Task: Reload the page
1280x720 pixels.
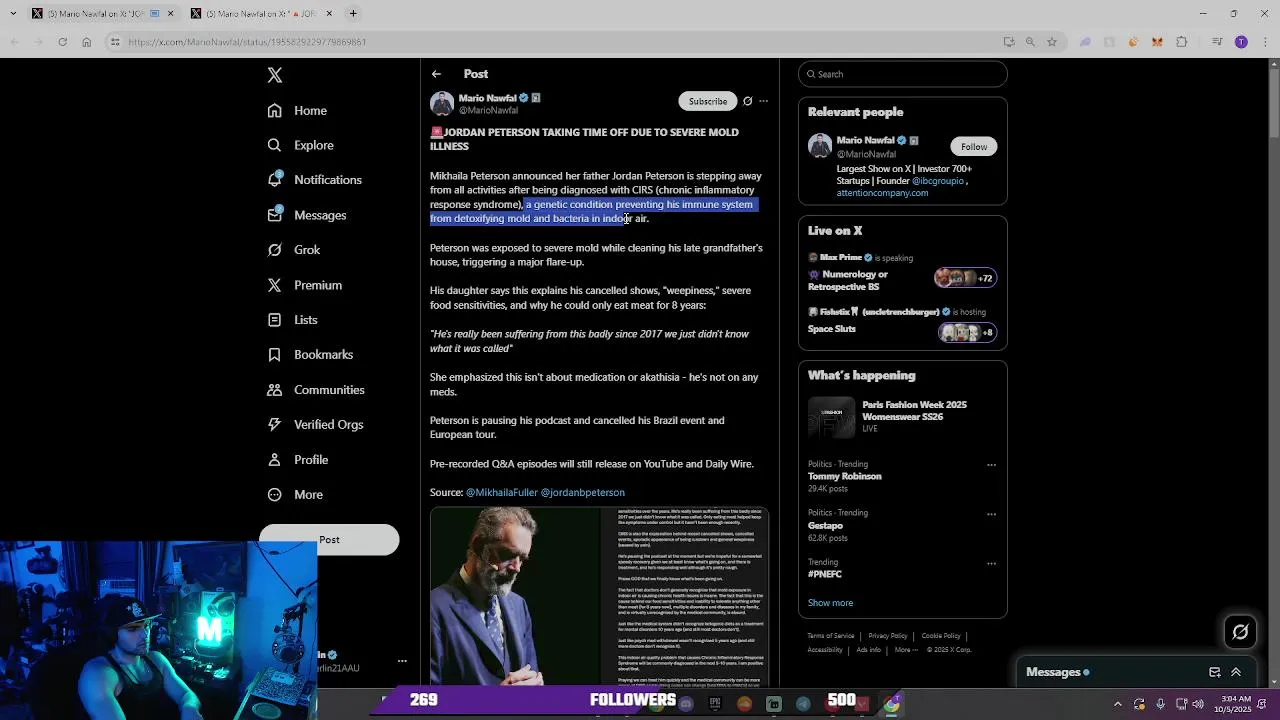Action: (x=62, y=42)
